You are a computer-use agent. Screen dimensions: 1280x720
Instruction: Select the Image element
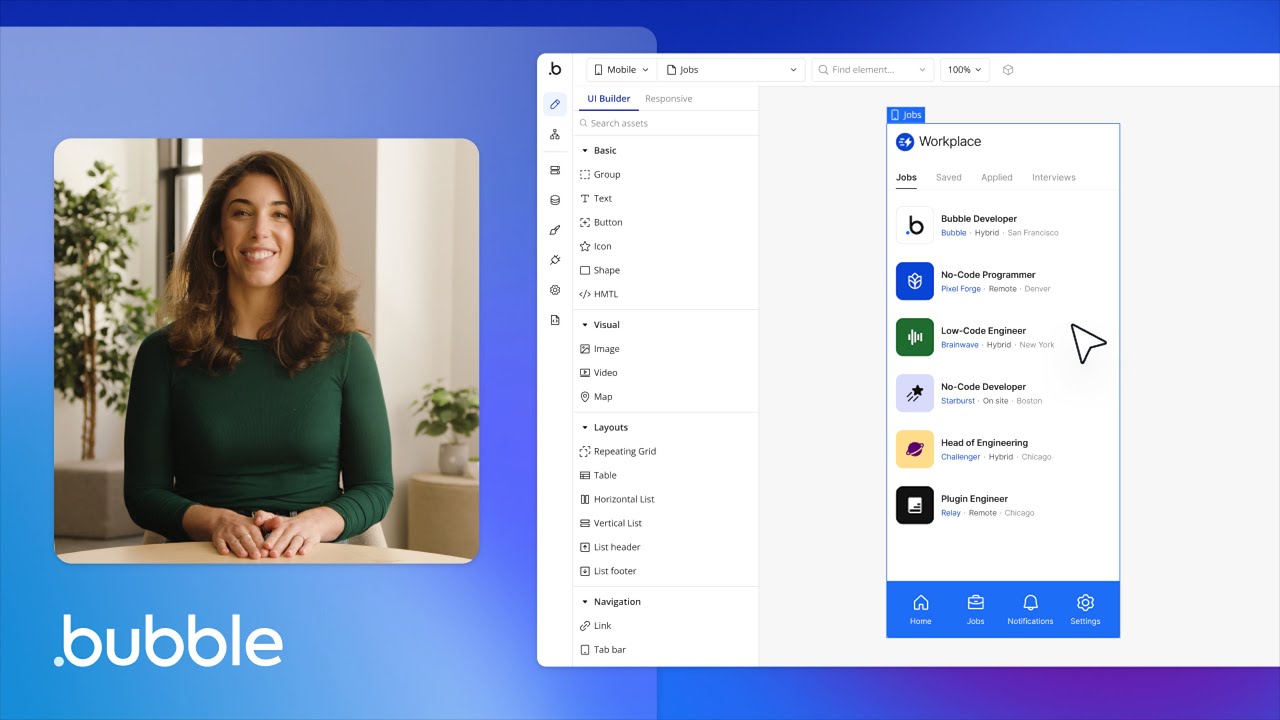(x=600, y=349)
